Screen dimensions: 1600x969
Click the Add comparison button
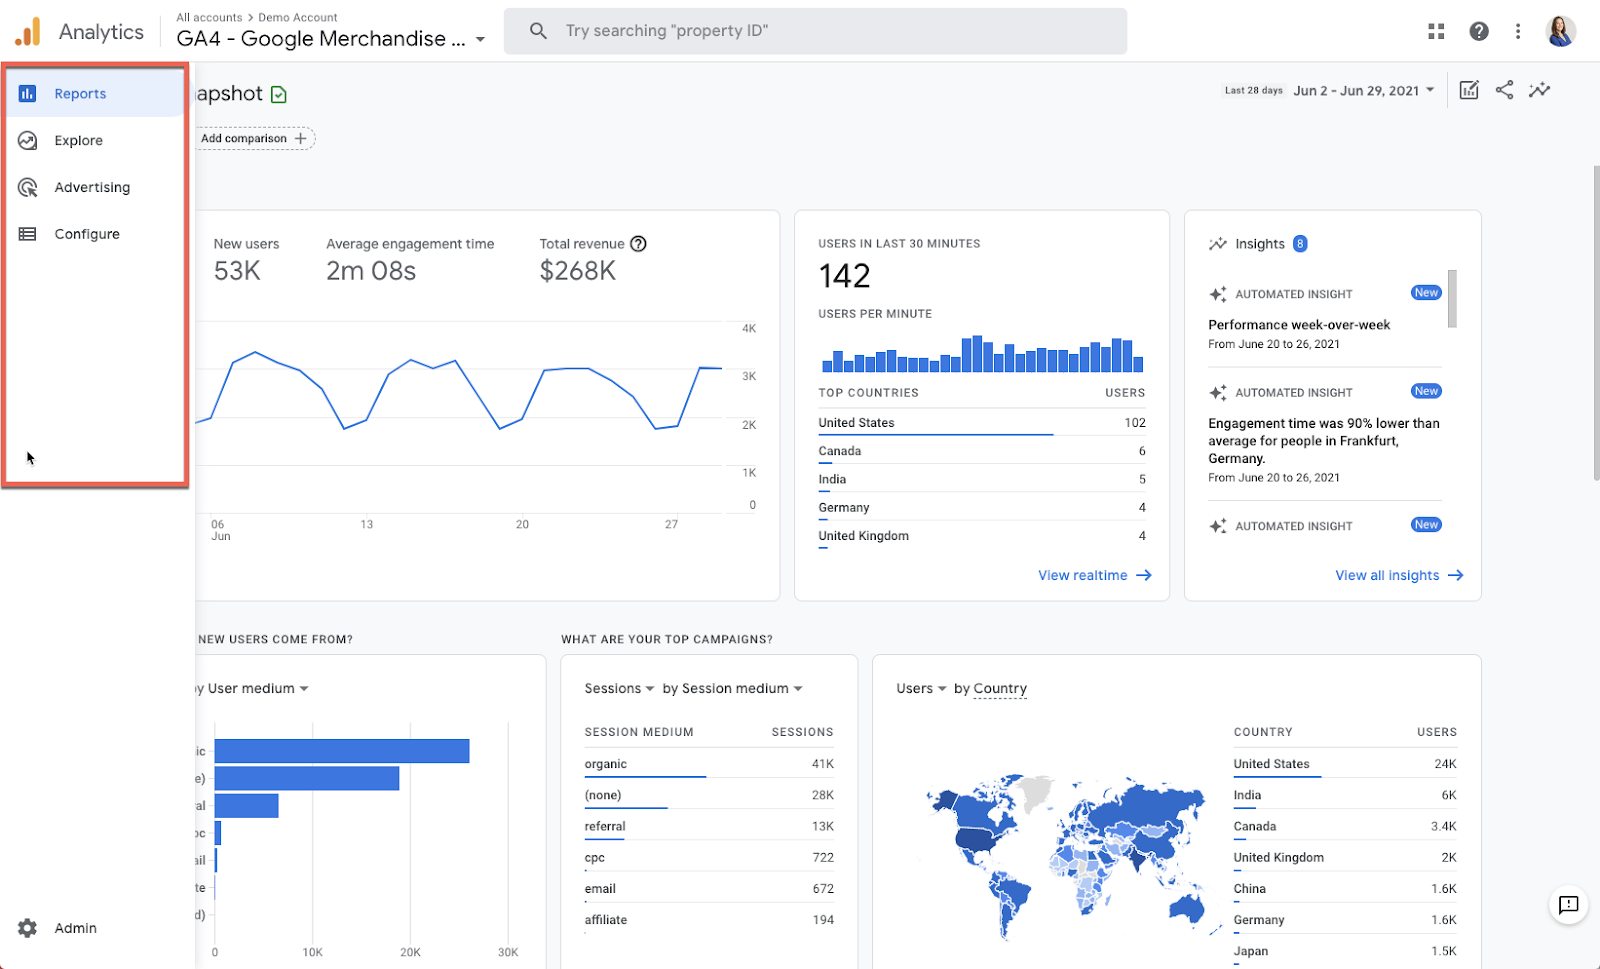click(255, 139)
